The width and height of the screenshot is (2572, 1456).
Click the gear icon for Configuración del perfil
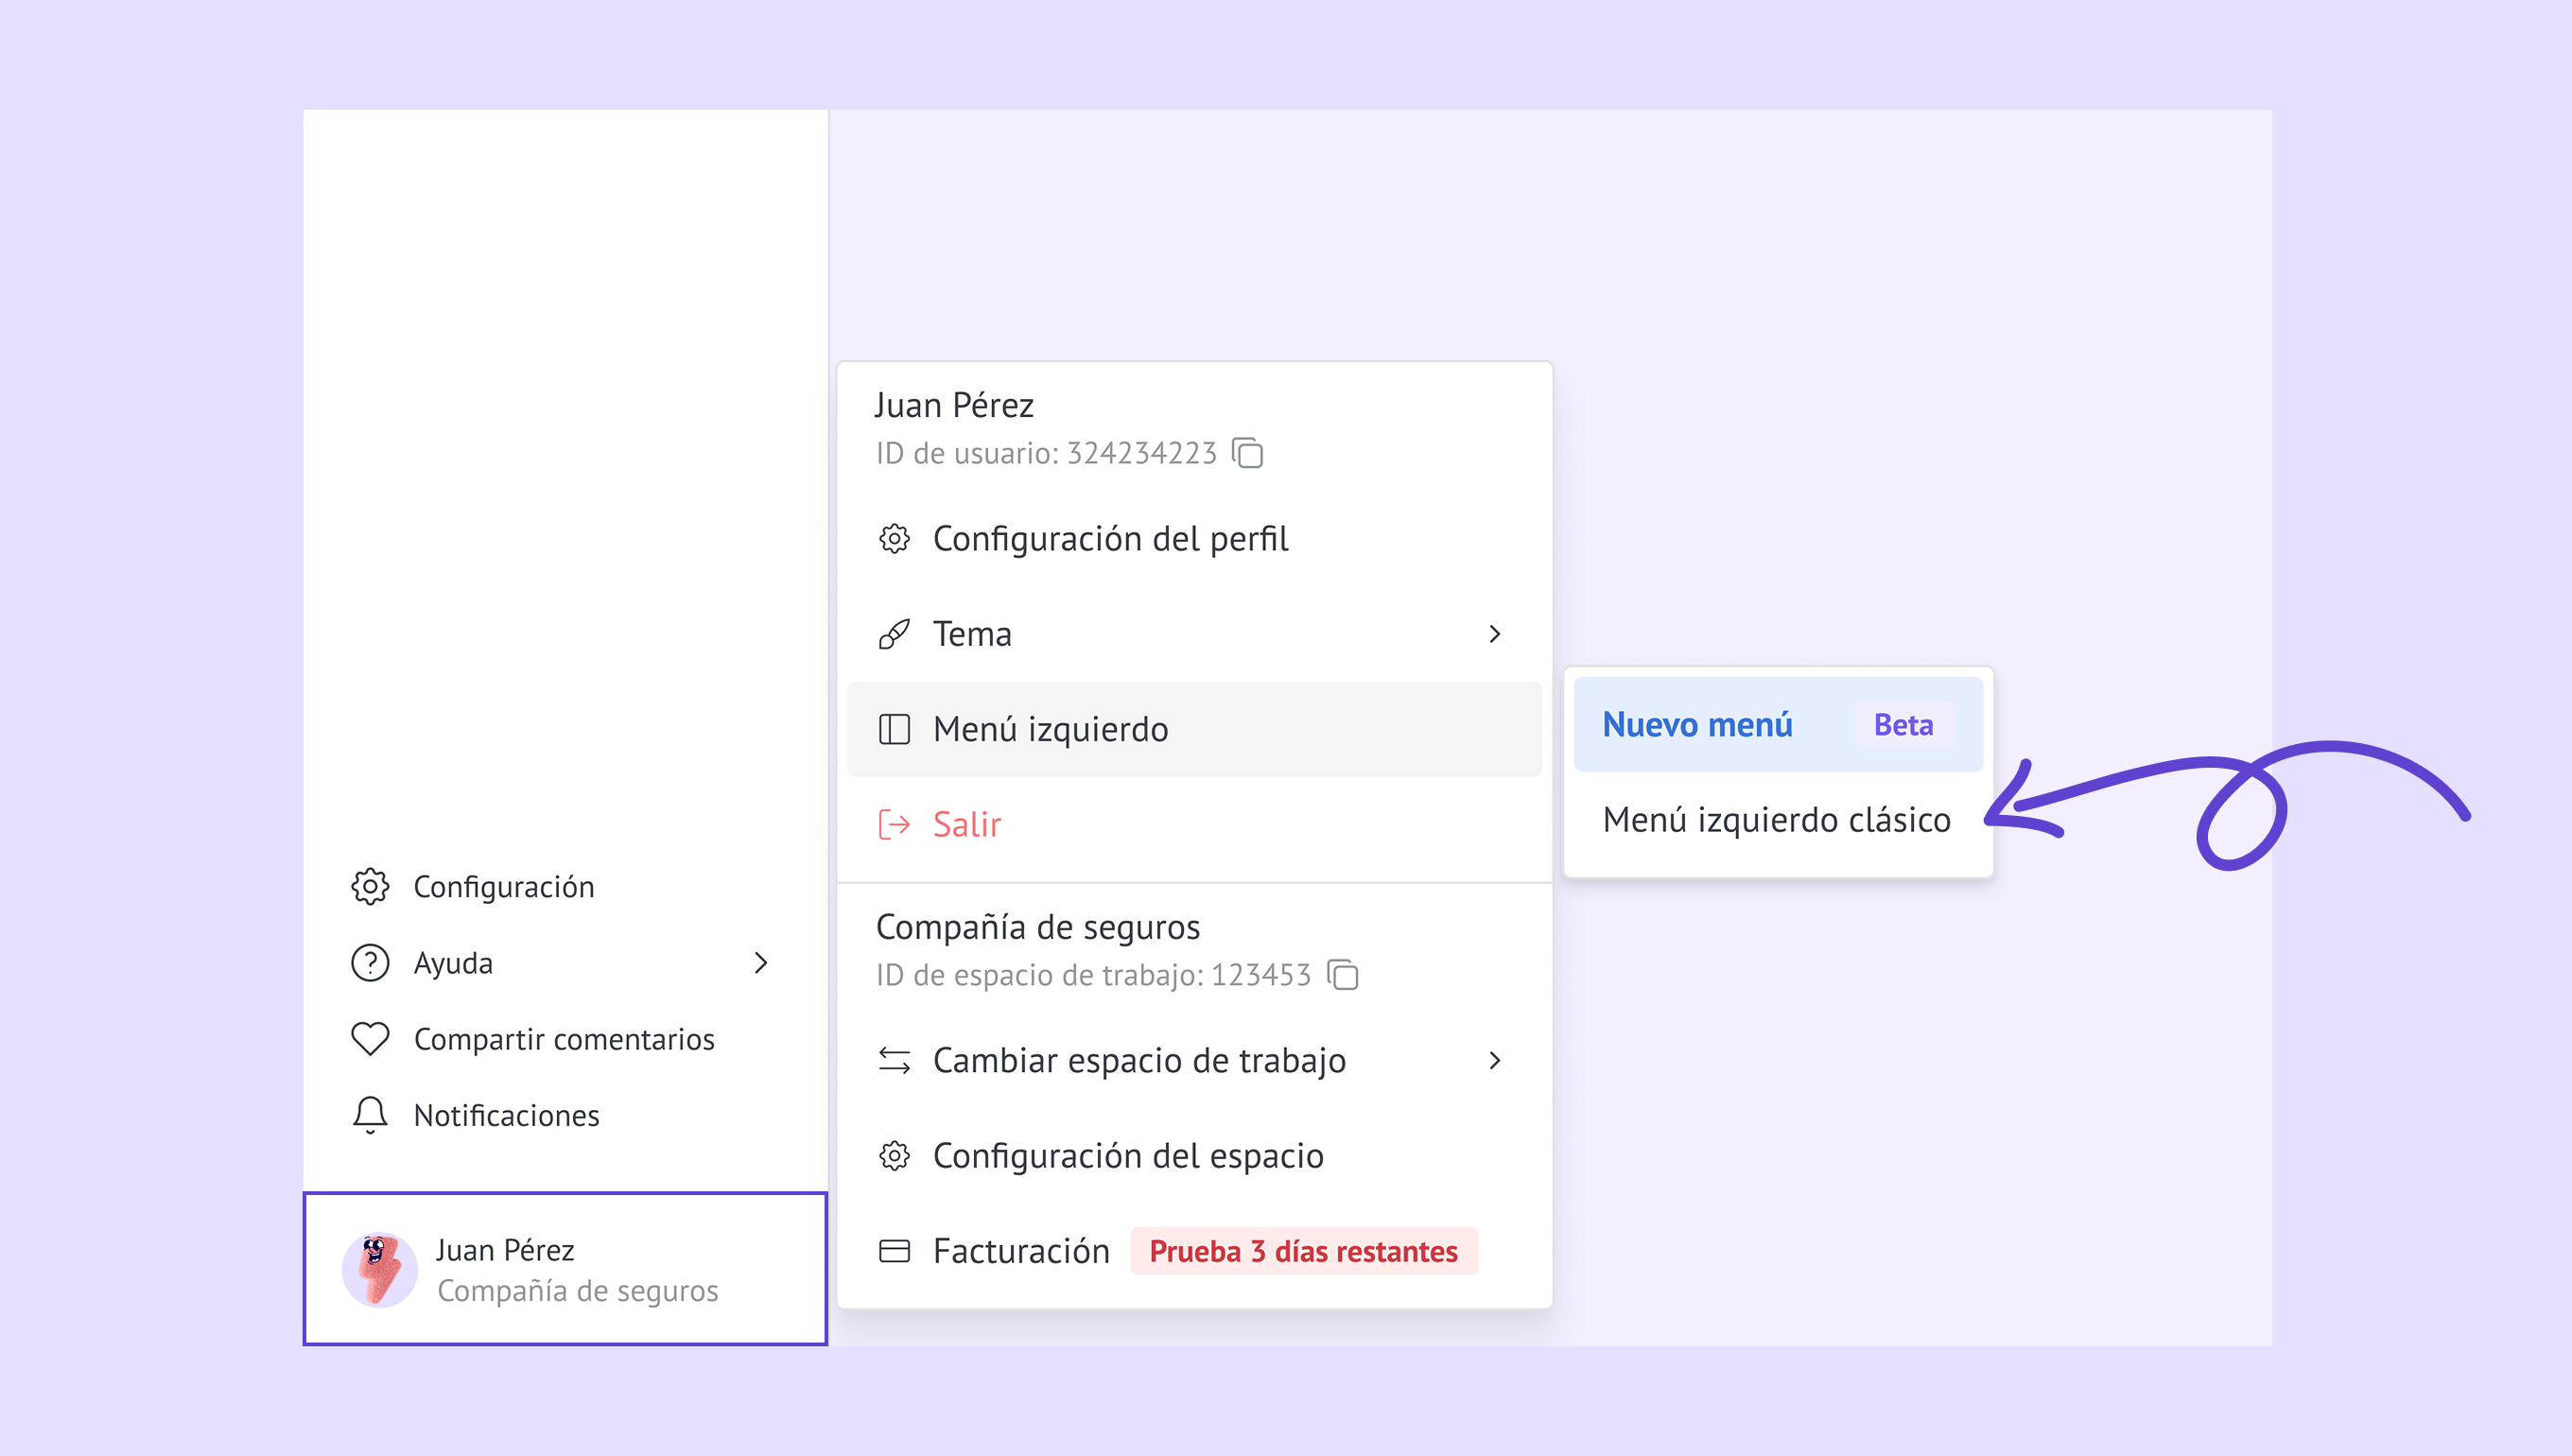pos(894,539)
